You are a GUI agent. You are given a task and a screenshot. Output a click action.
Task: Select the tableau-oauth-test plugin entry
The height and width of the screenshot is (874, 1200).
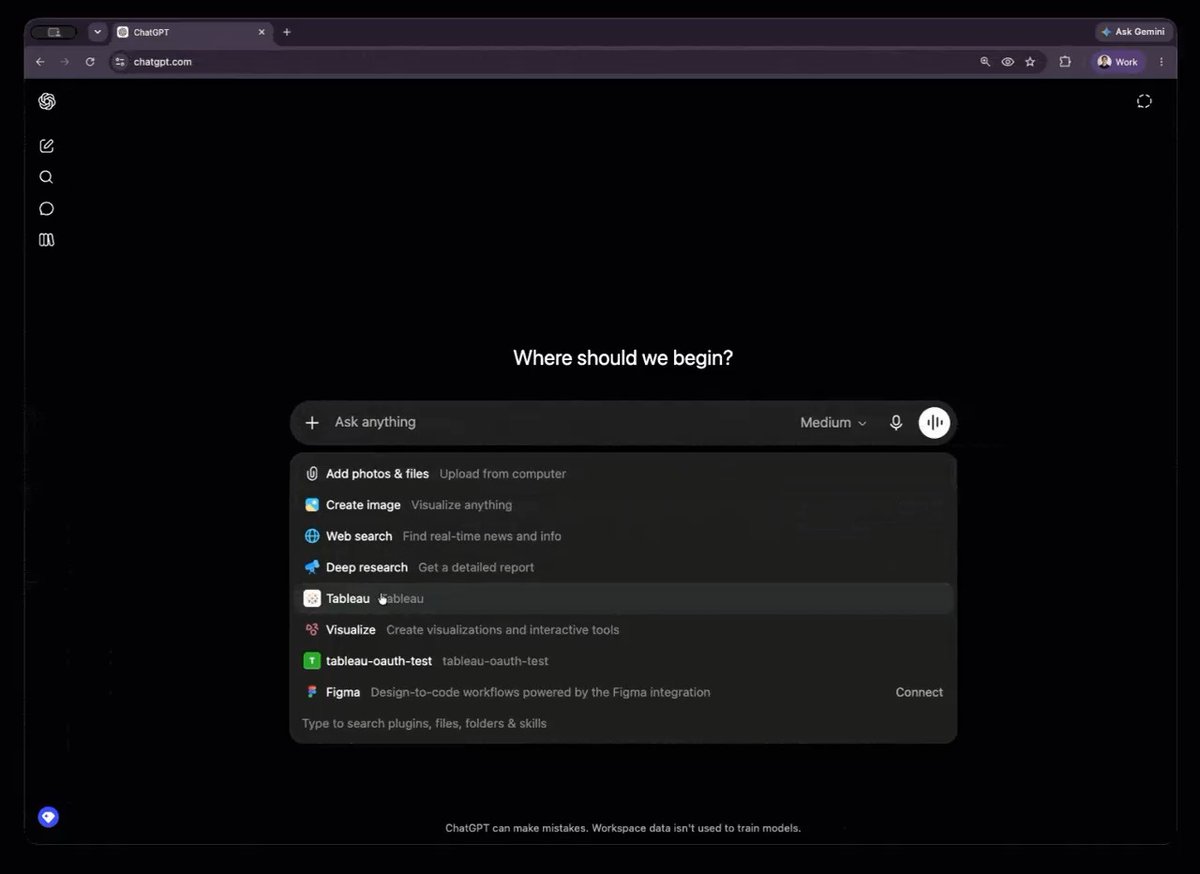(623, 661)
